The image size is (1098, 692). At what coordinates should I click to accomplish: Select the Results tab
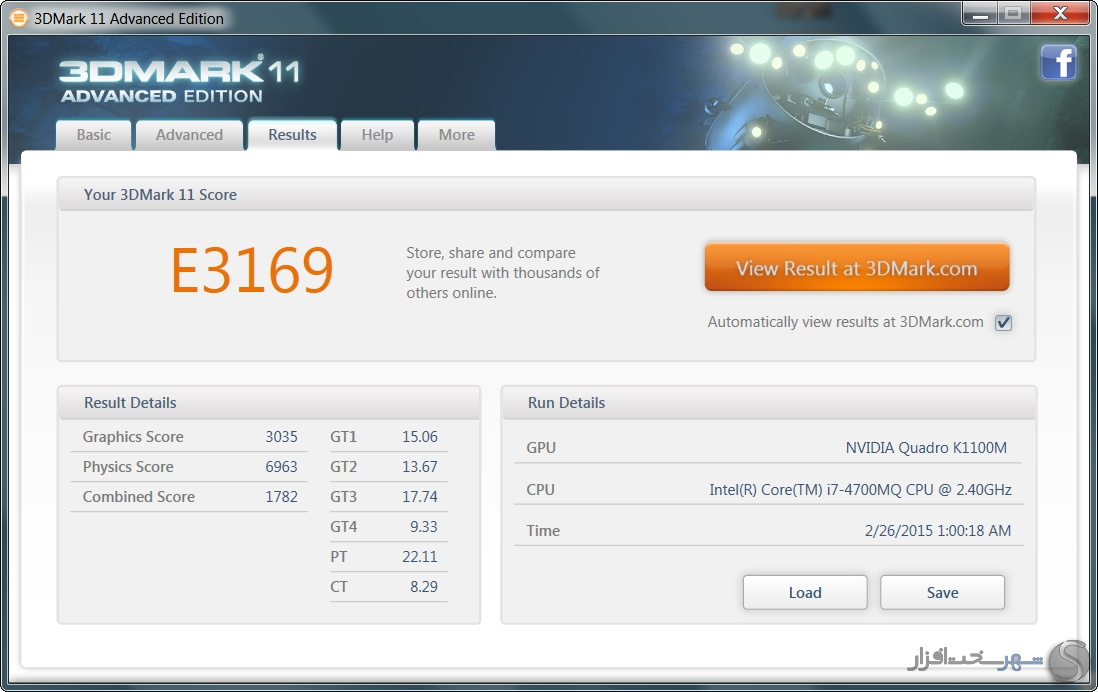tap(292, 135)
